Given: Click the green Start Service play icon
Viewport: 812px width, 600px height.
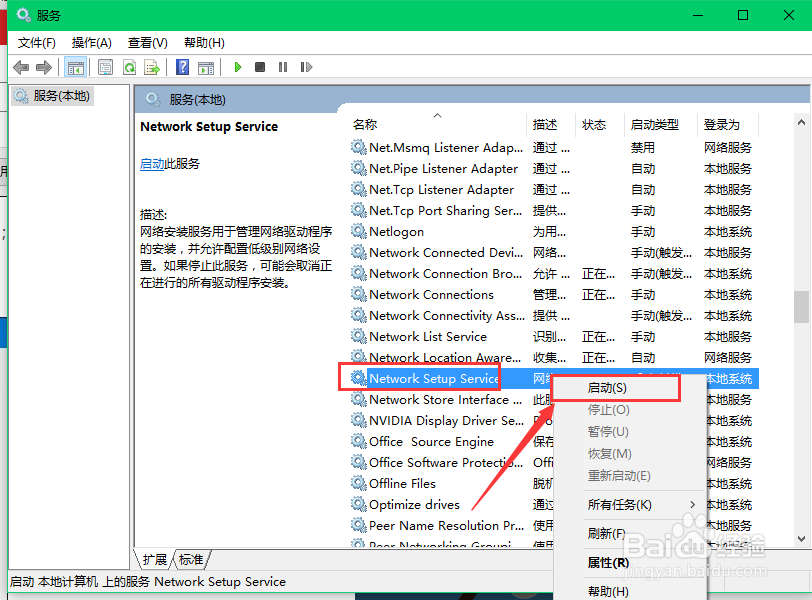Looking at the screenshot, I should tap(238, 67).
